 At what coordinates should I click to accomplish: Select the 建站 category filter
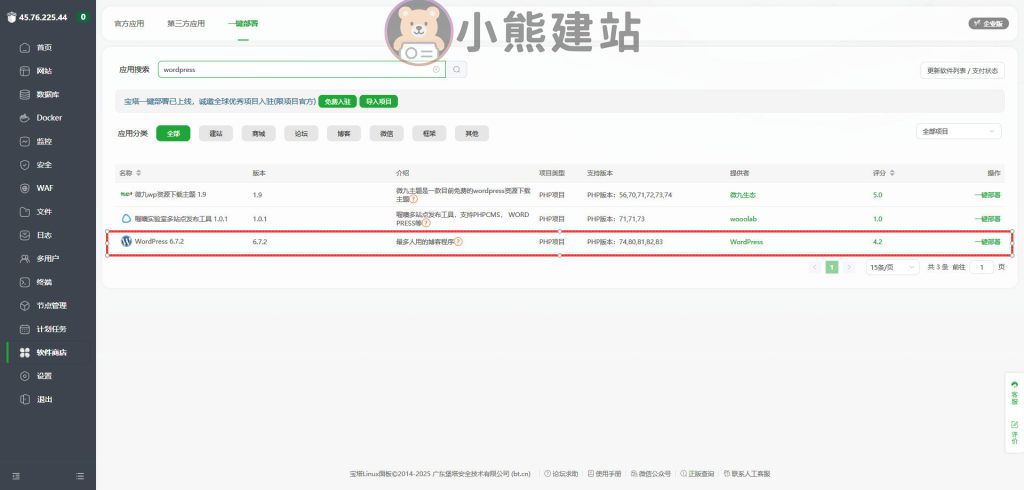click(x=215, y=133)
